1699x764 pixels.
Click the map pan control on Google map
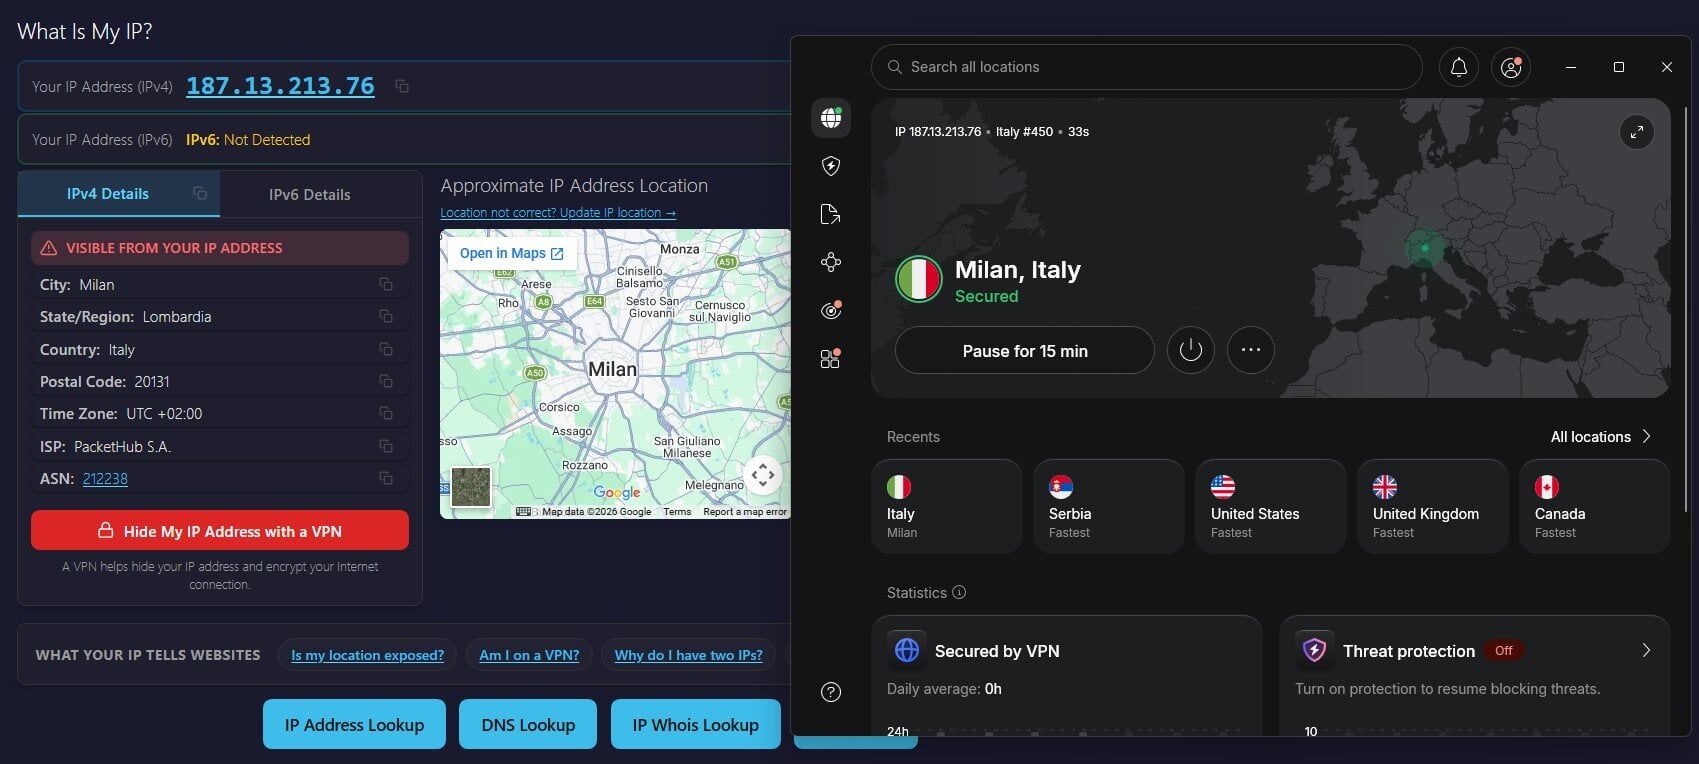tap(763, 475)
